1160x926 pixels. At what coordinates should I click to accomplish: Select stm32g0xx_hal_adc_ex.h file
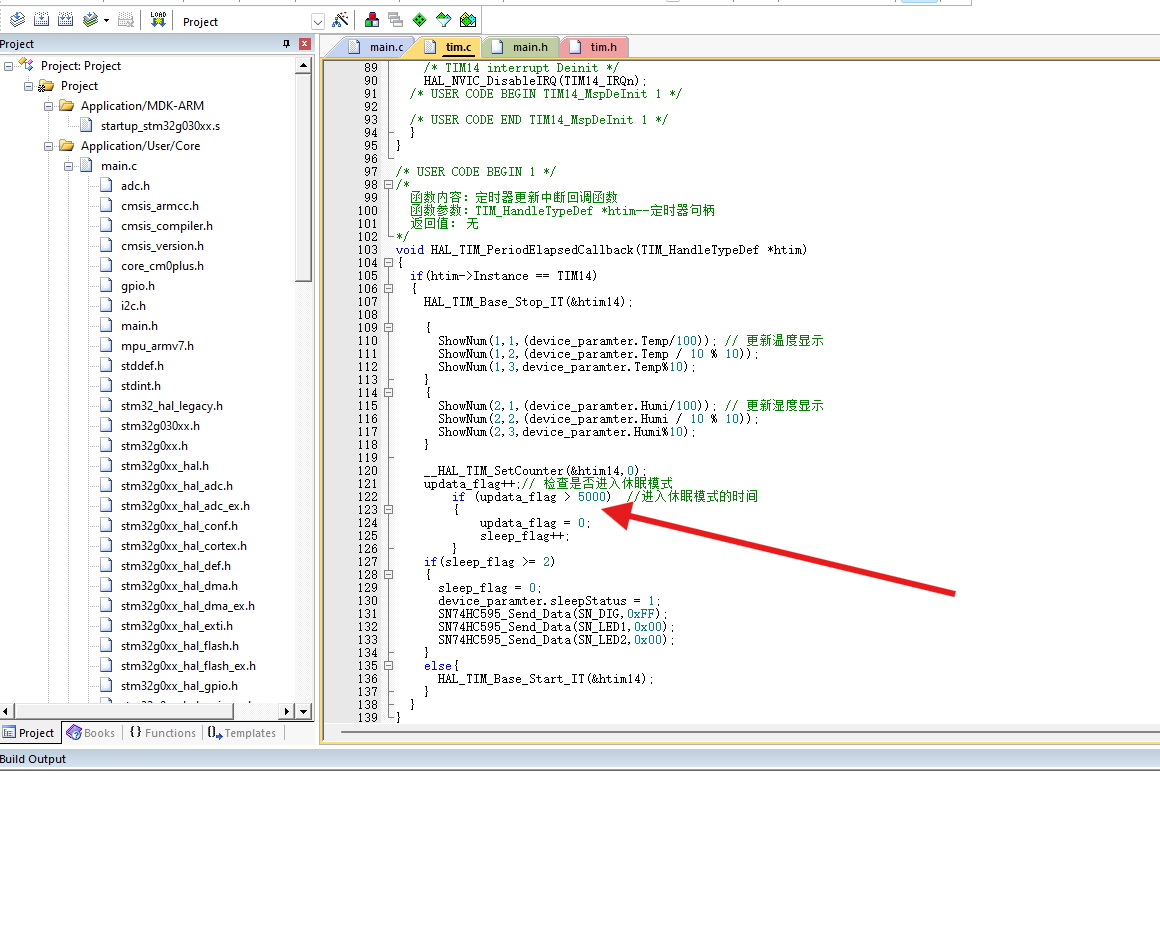coord(185,506)
